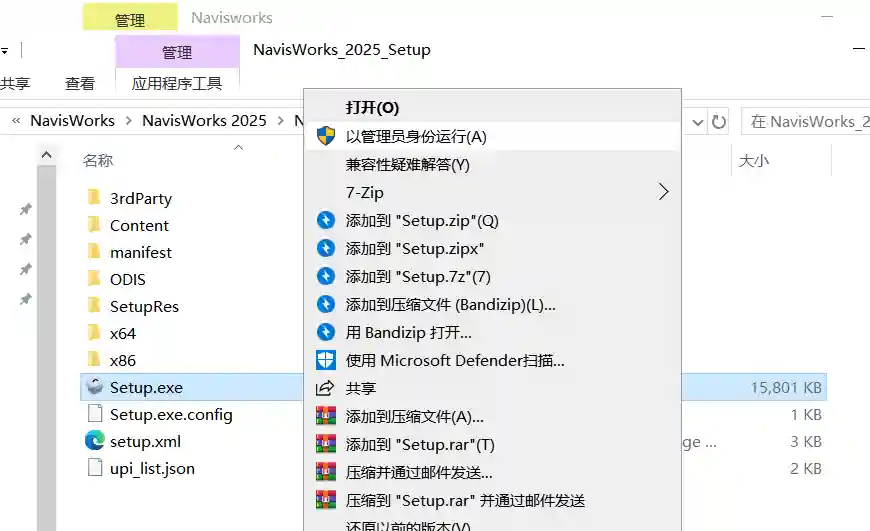Viewport: 870px width, 531px height.
Task: Click the breadcrumb chevron after NavisWorks
Action: [x=128, y=121]
